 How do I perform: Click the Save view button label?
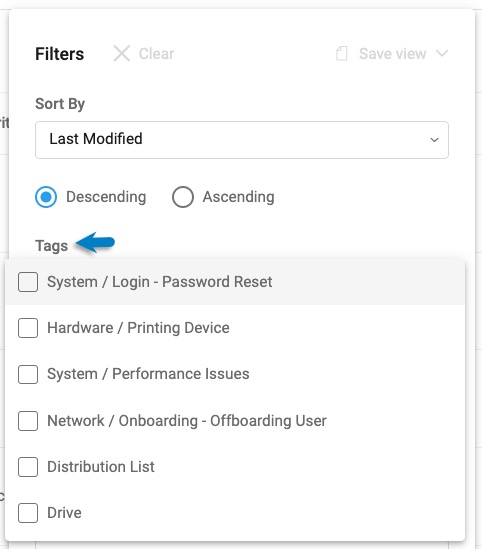392,54
